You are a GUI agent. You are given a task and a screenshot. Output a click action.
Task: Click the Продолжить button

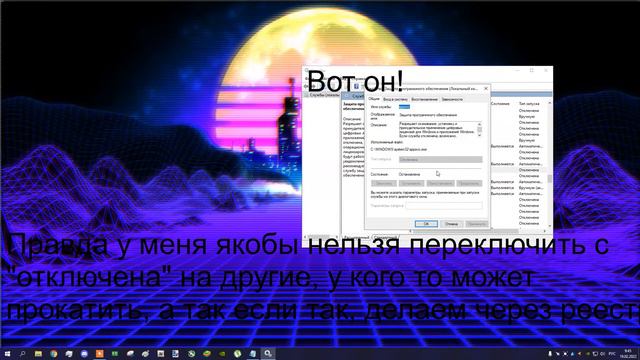pos(469,184)
